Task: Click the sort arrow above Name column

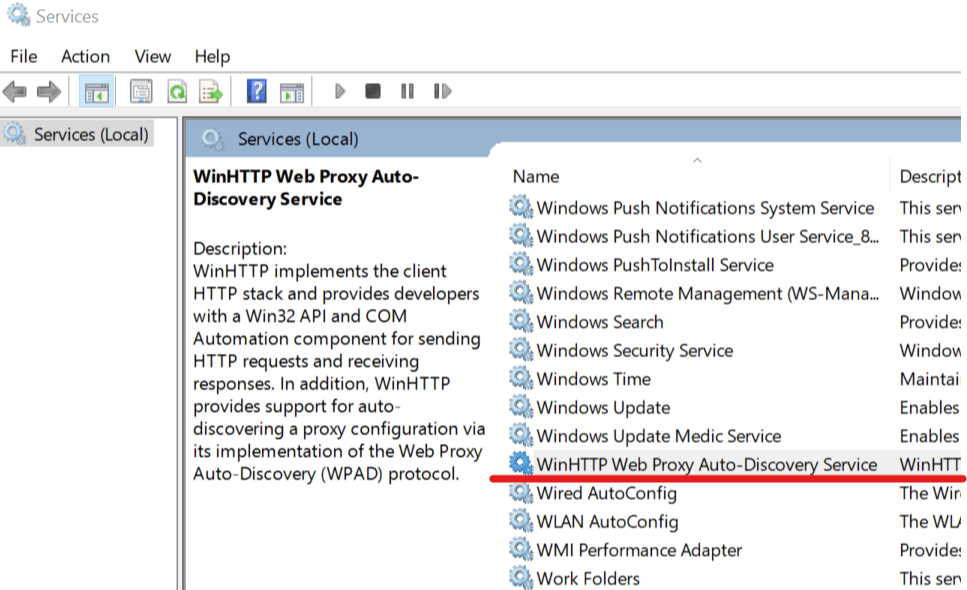Action: coord(697,160)
